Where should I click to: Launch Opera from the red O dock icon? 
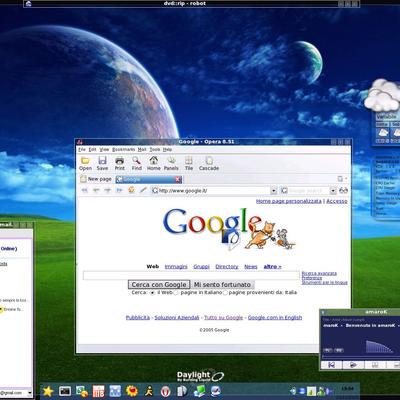coord(166,391)
